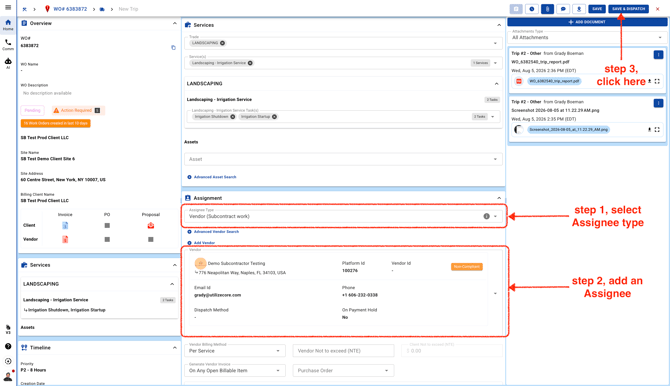Click the 16 Work Orders created banner
The height and width of the screenshot is (386, 670).
pos(56,123)
